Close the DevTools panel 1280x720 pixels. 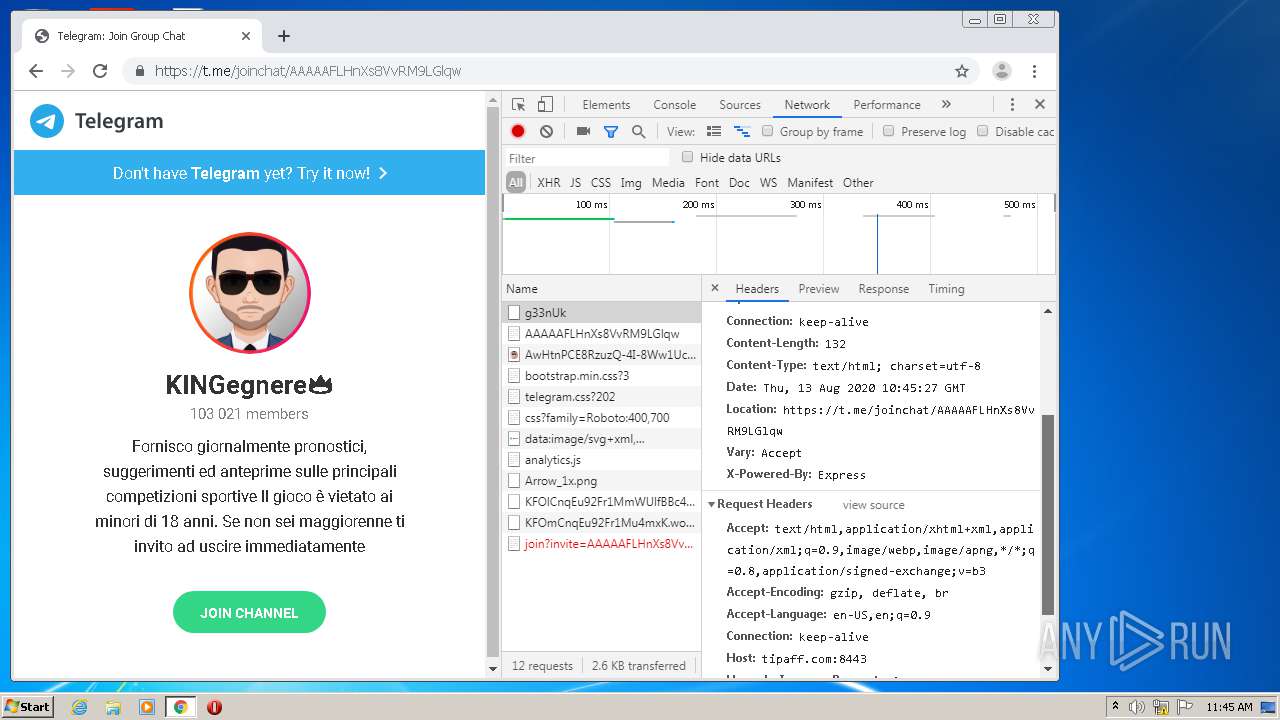(1040, 104)
